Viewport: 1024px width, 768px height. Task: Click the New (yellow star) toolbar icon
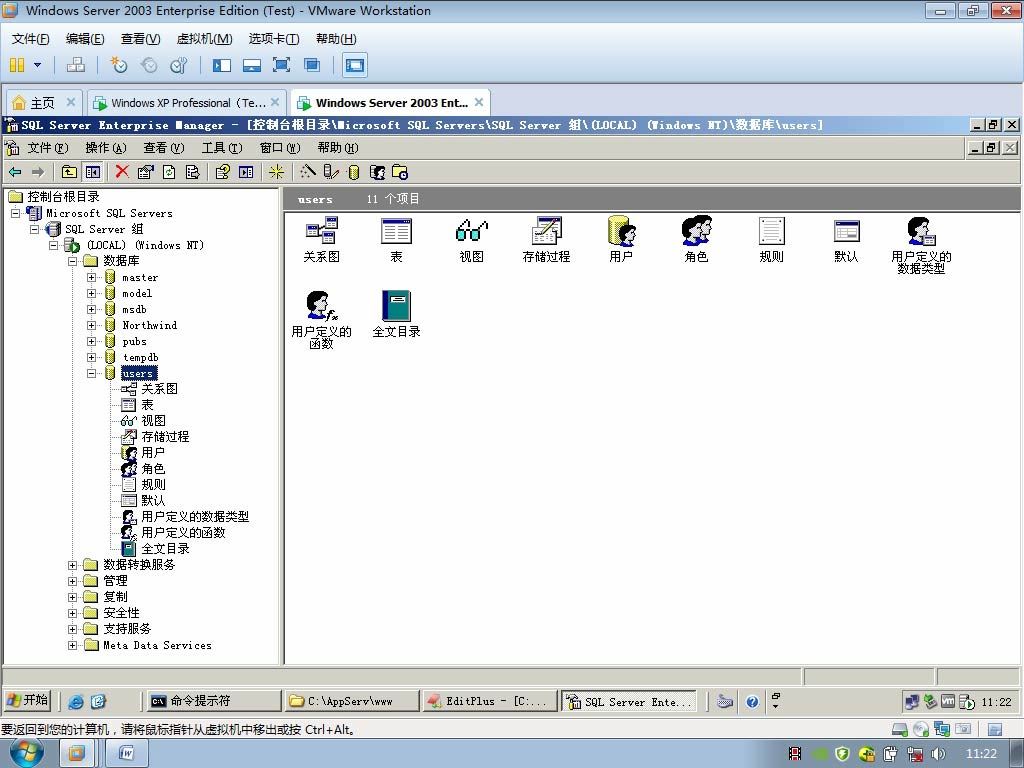pos(276,172)
